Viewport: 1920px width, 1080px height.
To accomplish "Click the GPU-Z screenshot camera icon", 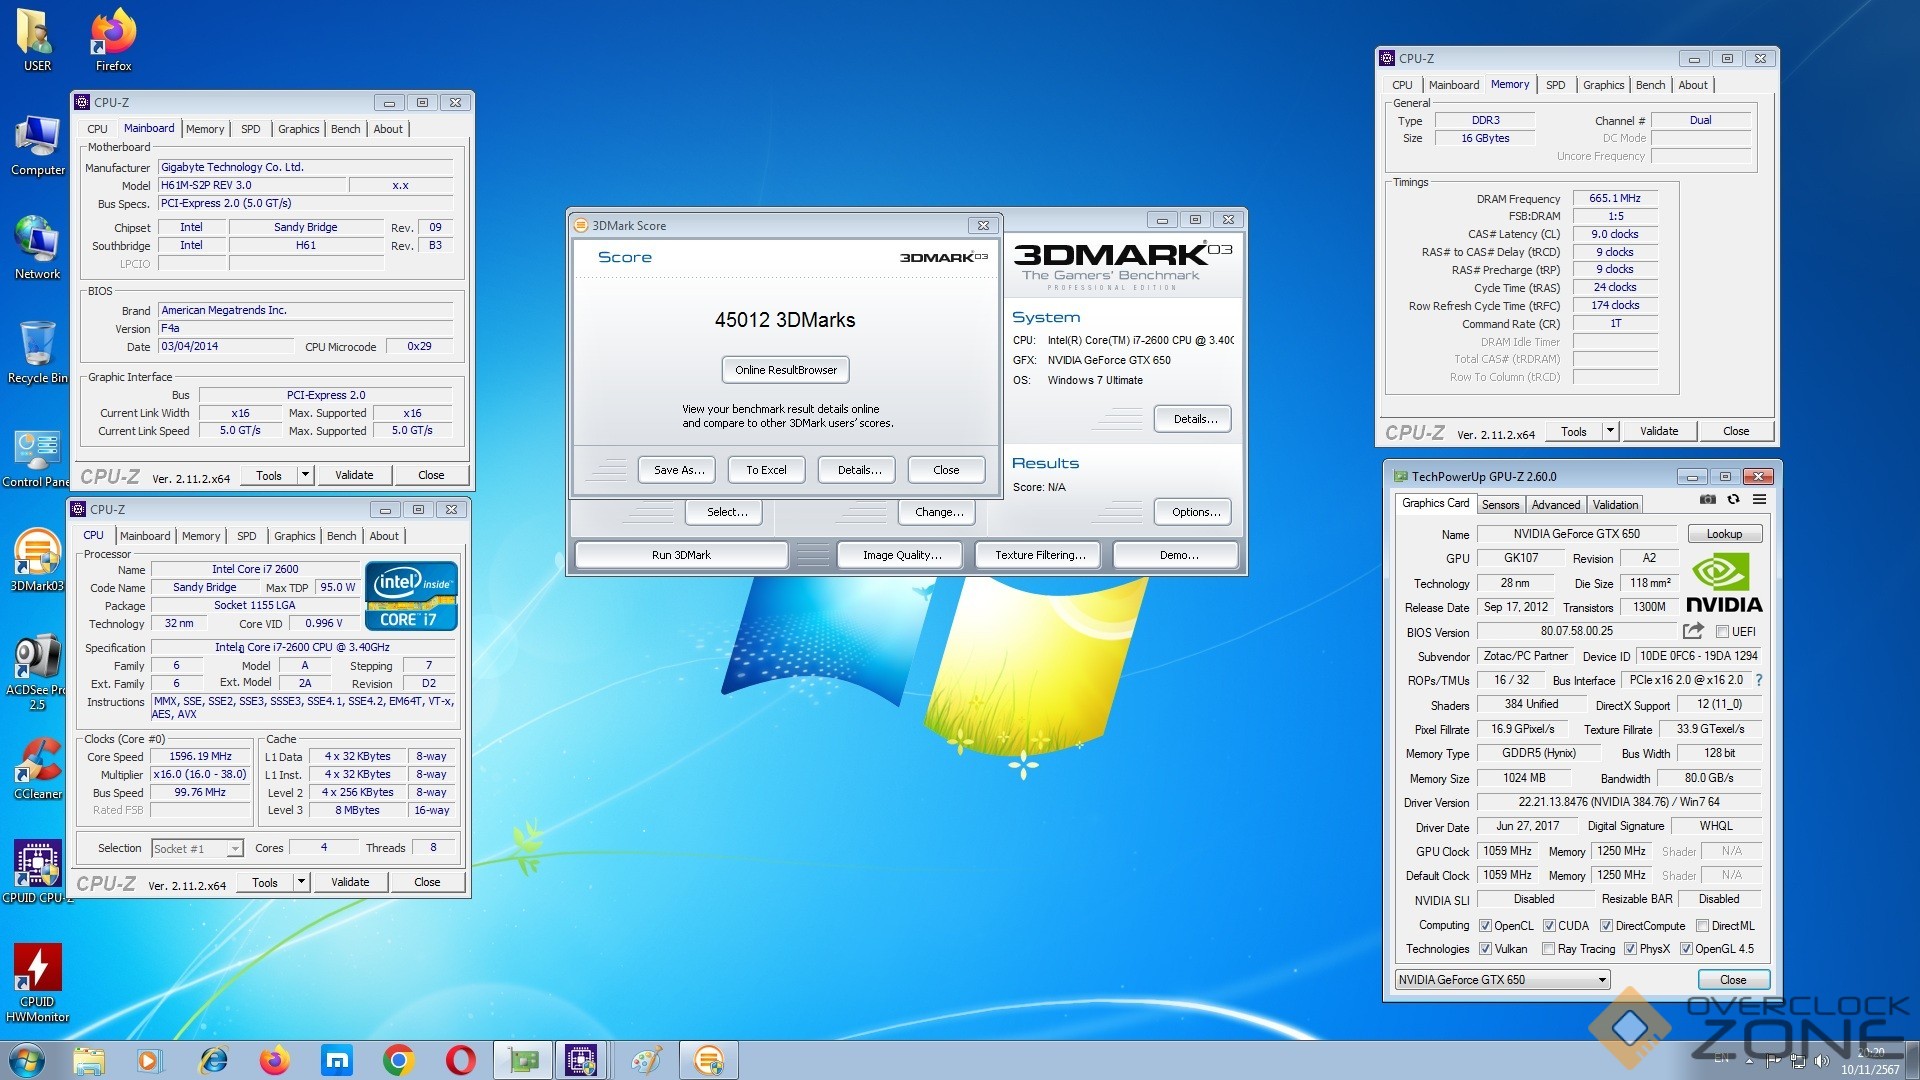I will click(1708, 499).
